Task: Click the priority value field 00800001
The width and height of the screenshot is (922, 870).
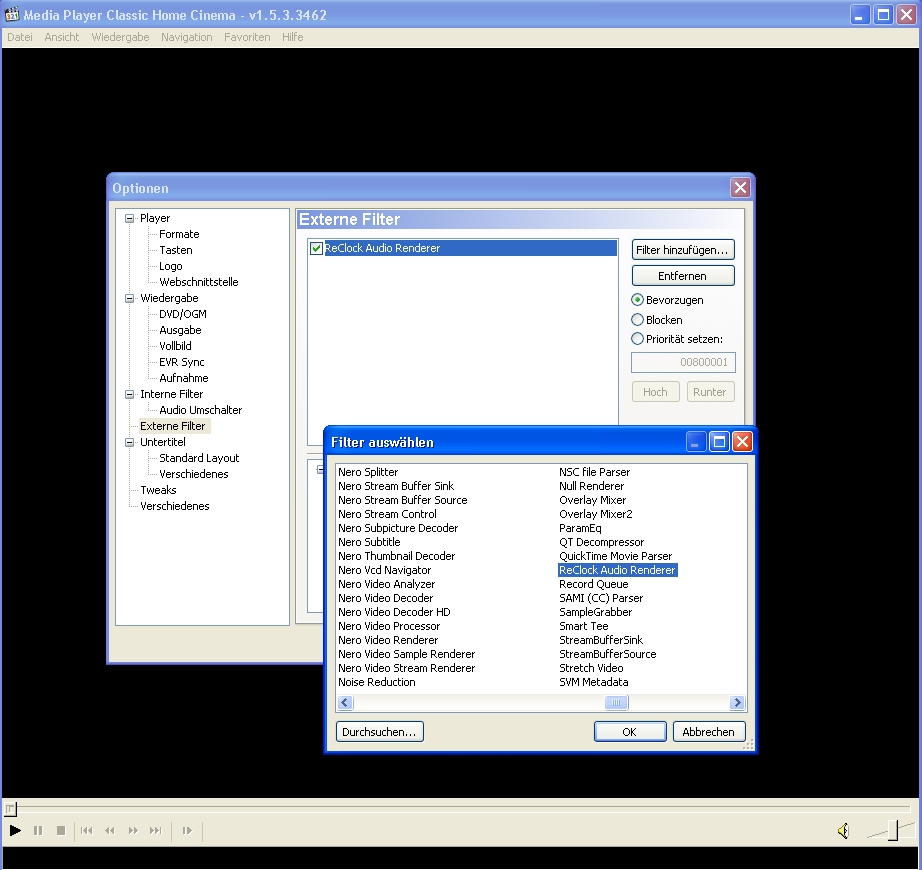Action: pyautogui.click(x=683, y=362)
